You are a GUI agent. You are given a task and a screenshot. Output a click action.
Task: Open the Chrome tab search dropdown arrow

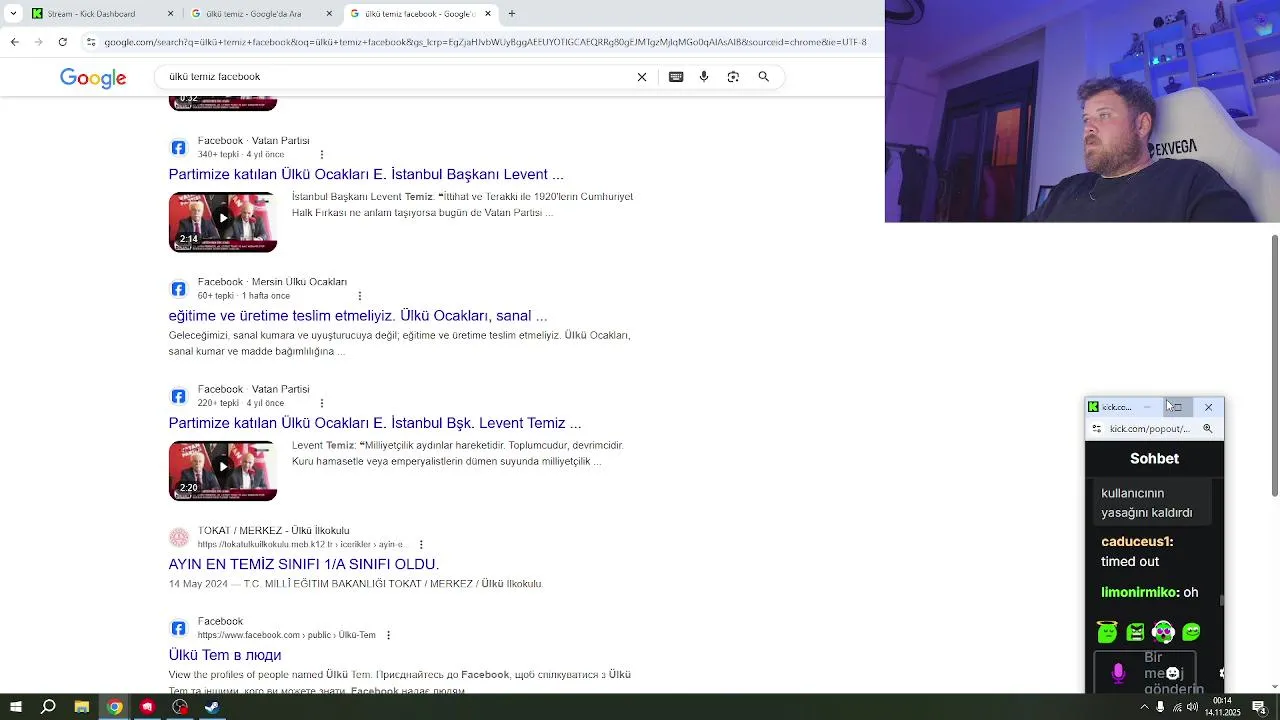tap(13, 13)
